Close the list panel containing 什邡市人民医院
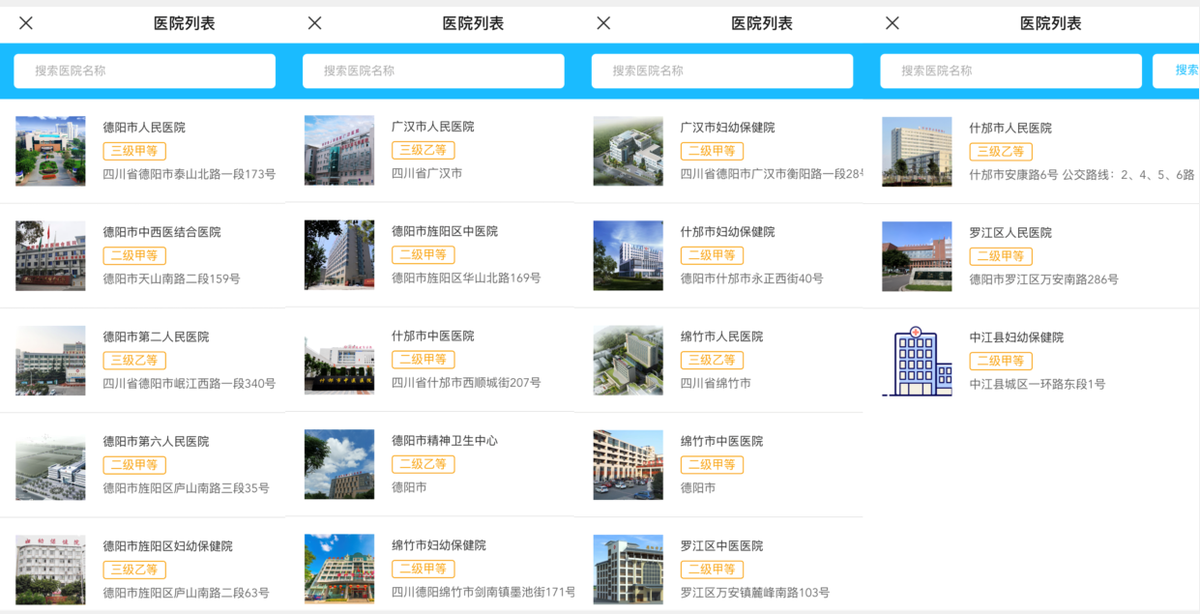The height and width of the screenshot is (614, 1200). tap(892, 23)
